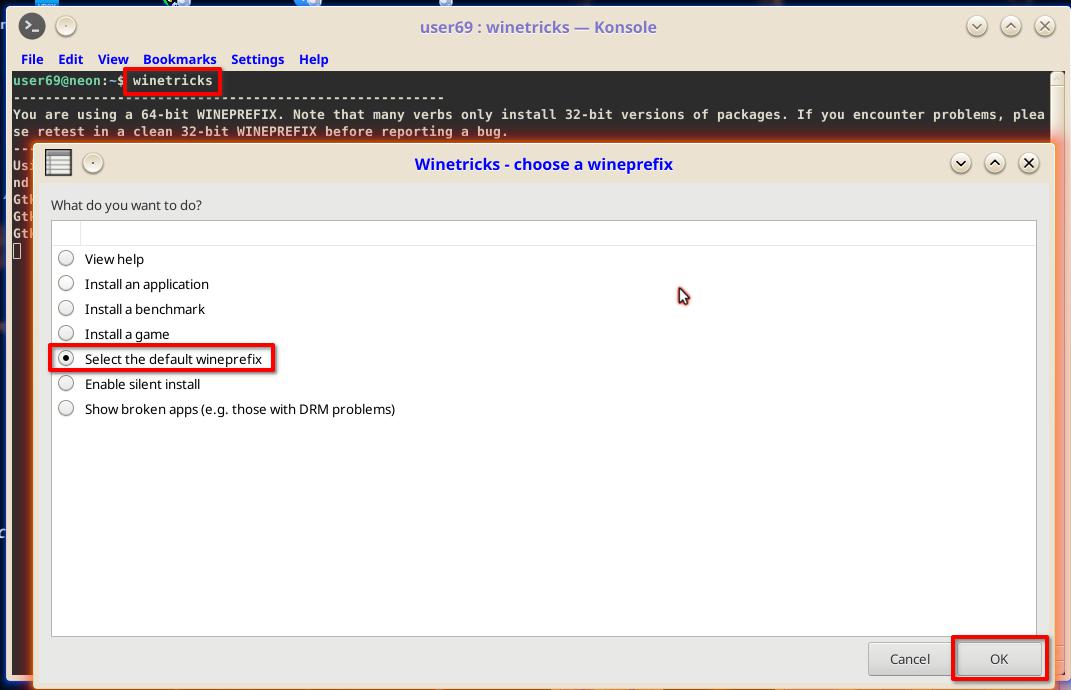This screenshot has height=690, width=1071.
Task: Open the Edit menu in Konsole
Action: pyautogui.click(x=70, y=59)
